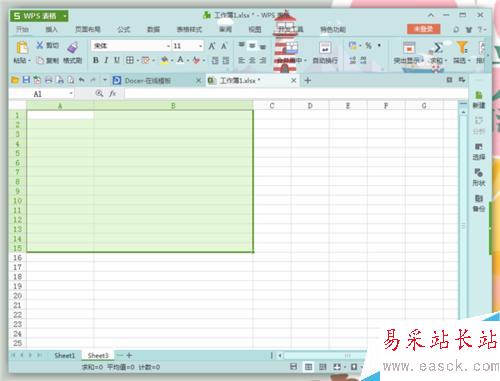Add a new document tab with plus
This screenshot has height=381, width=500.
coord(308,80)
